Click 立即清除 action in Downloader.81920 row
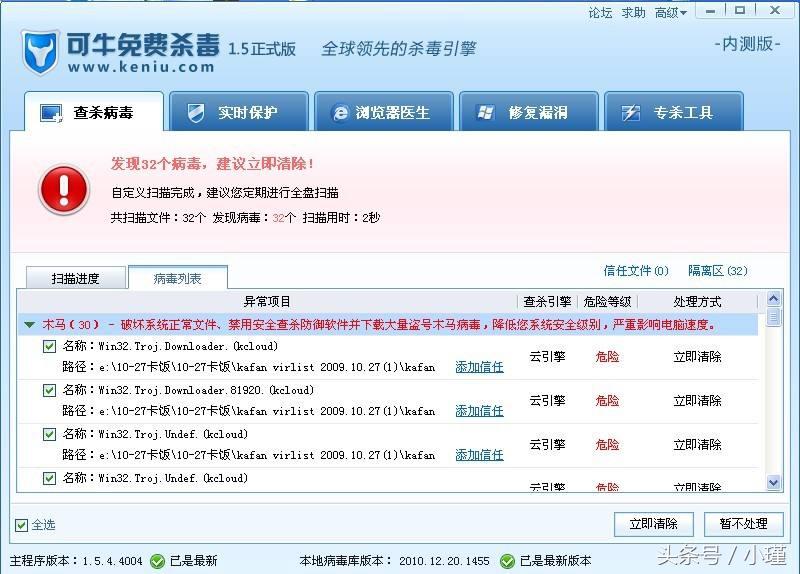The image size is (800, 574). [697, 401]
